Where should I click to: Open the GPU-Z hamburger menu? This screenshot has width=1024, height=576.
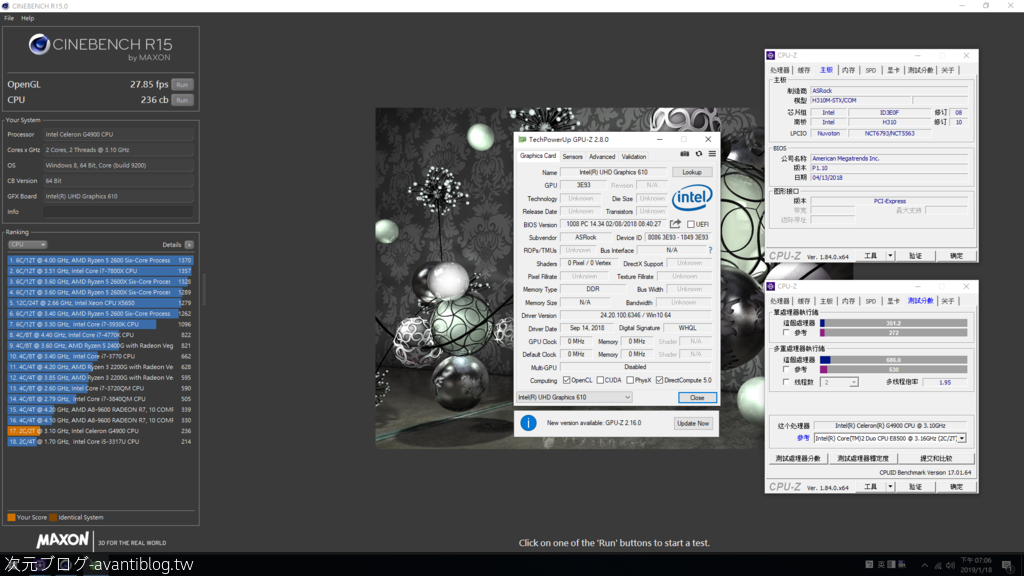pos(712,154)
